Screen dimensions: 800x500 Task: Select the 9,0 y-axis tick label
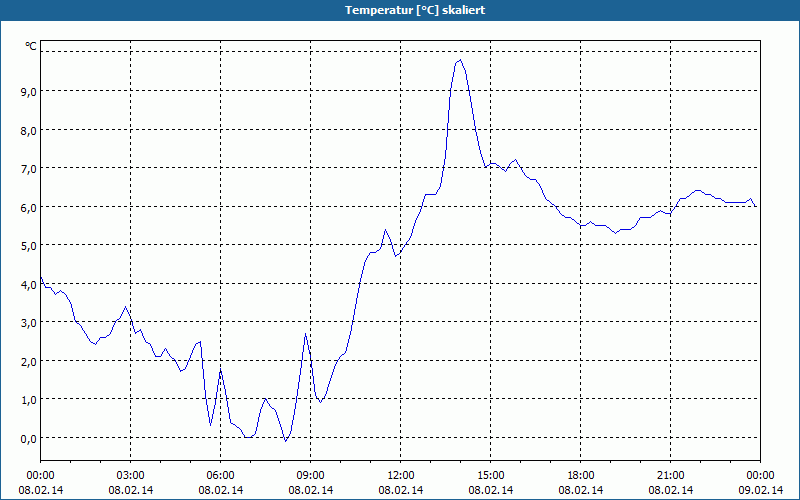coord(30,92)
